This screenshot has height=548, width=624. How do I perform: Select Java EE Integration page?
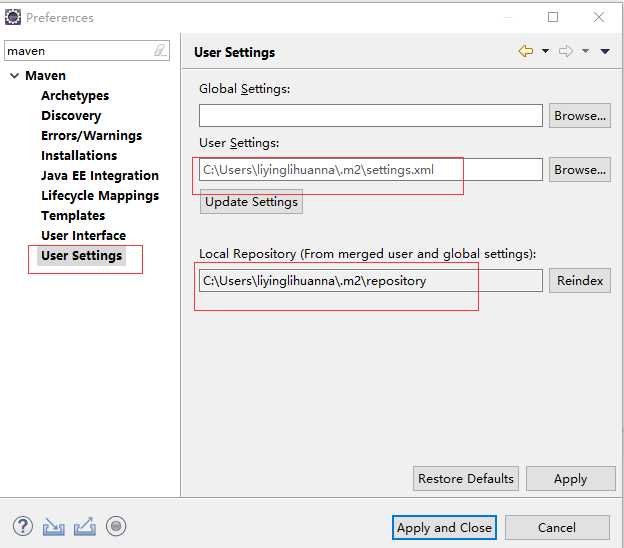coord(100,176)
